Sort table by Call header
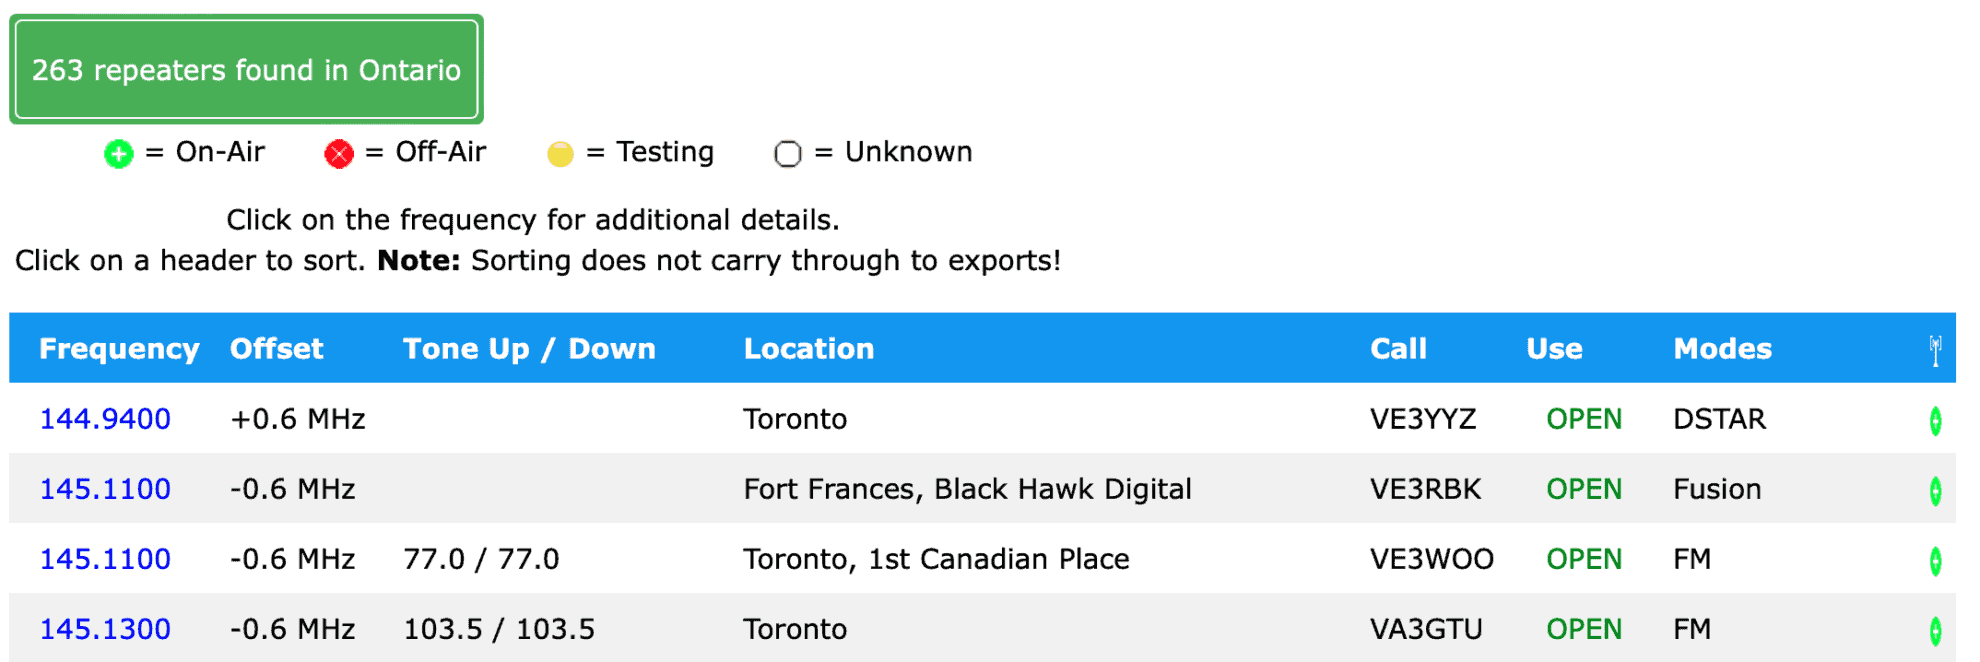Image resolution: width=1980 pixels, height=662 pixels. click(1398, 349)
